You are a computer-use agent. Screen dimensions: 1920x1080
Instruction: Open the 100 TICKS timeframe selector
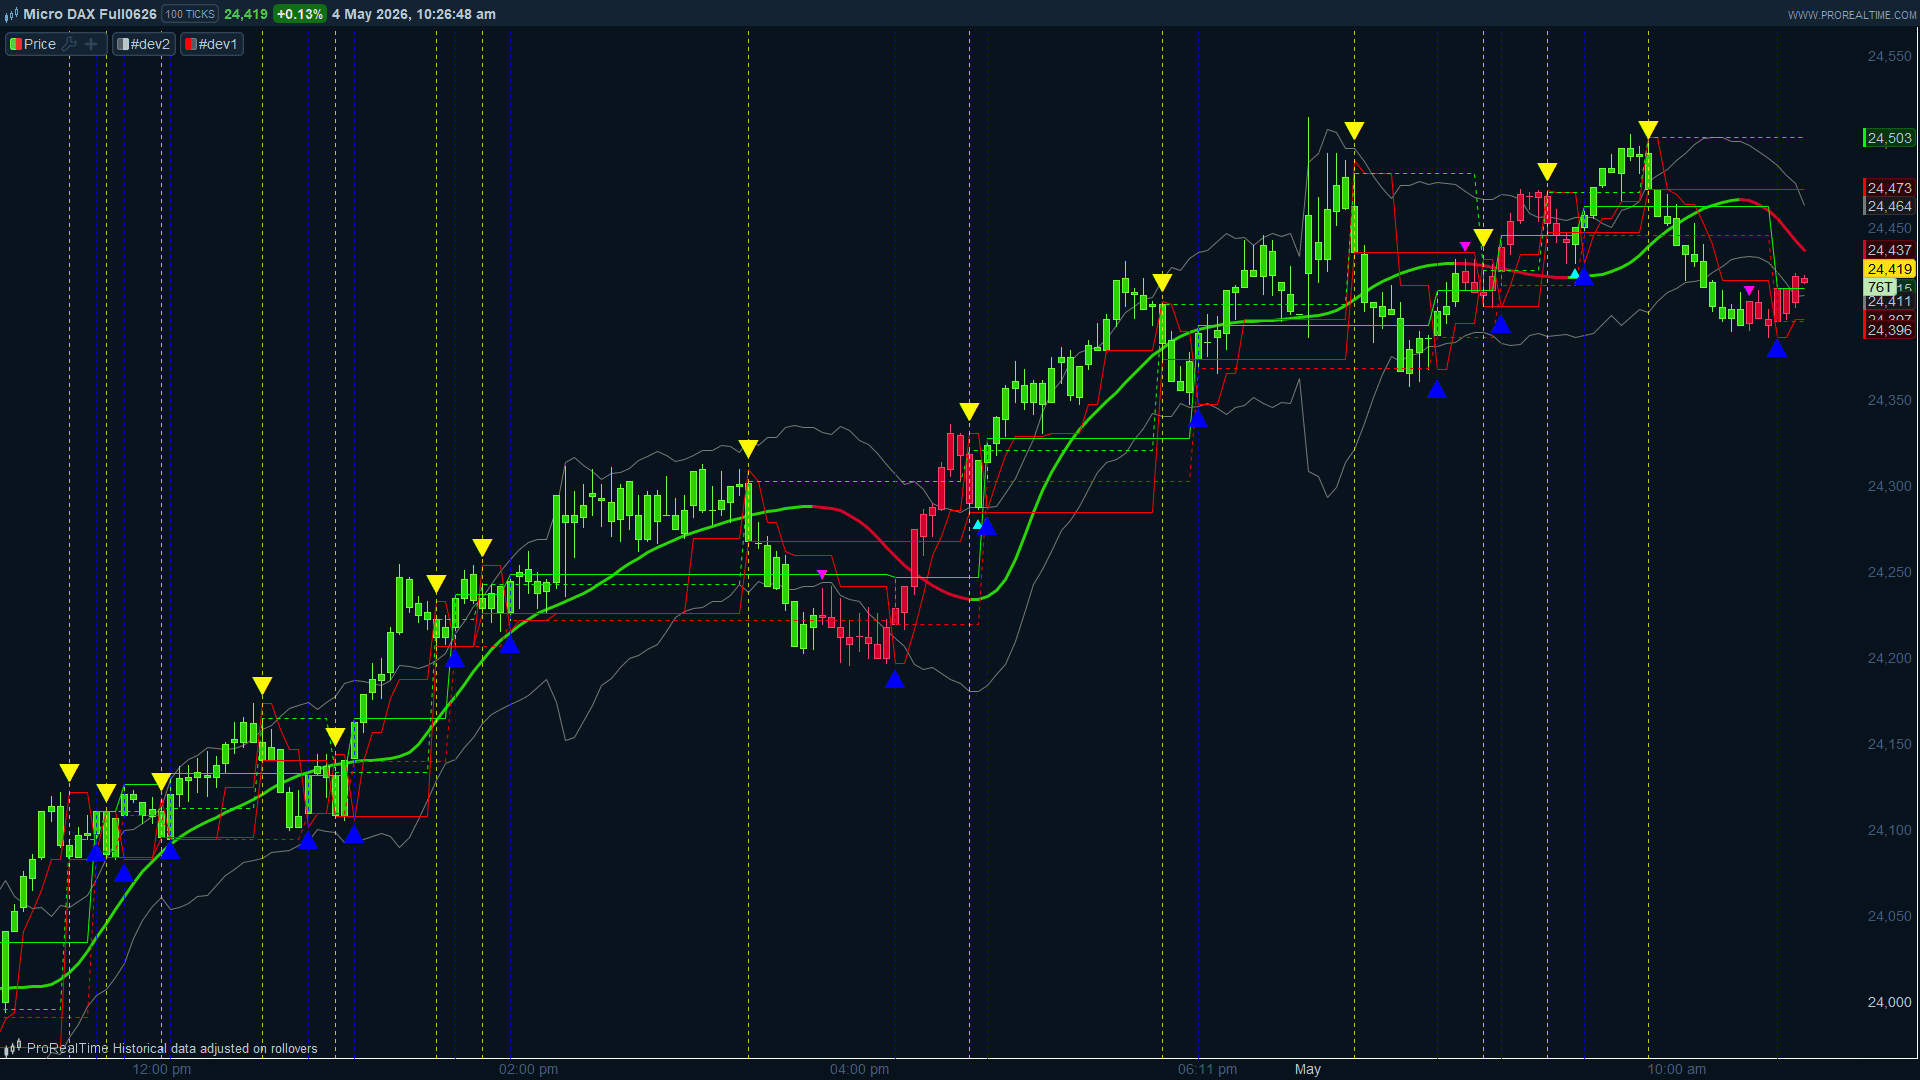[190, 14]
